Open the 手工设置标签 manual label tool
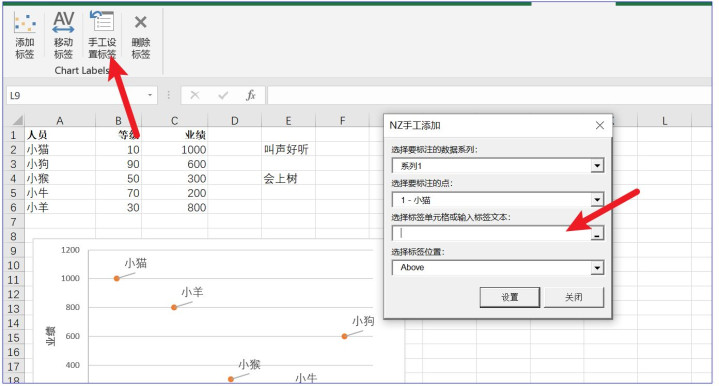Image resolution: width=719 pixels, height=386 pixels. [x=102, y=35]
